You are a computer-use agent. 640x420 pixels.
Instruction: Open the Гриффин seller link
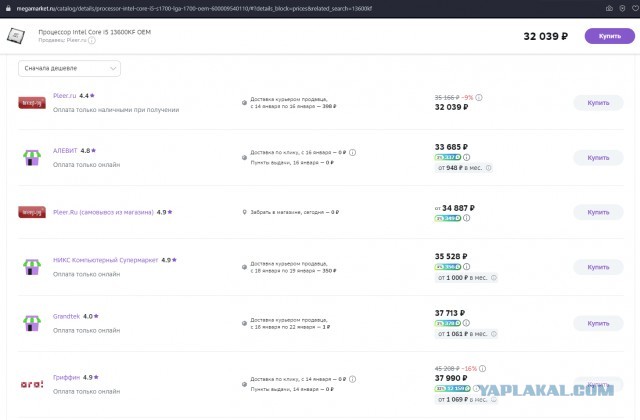pyautogui.click(x=66, y=378)
